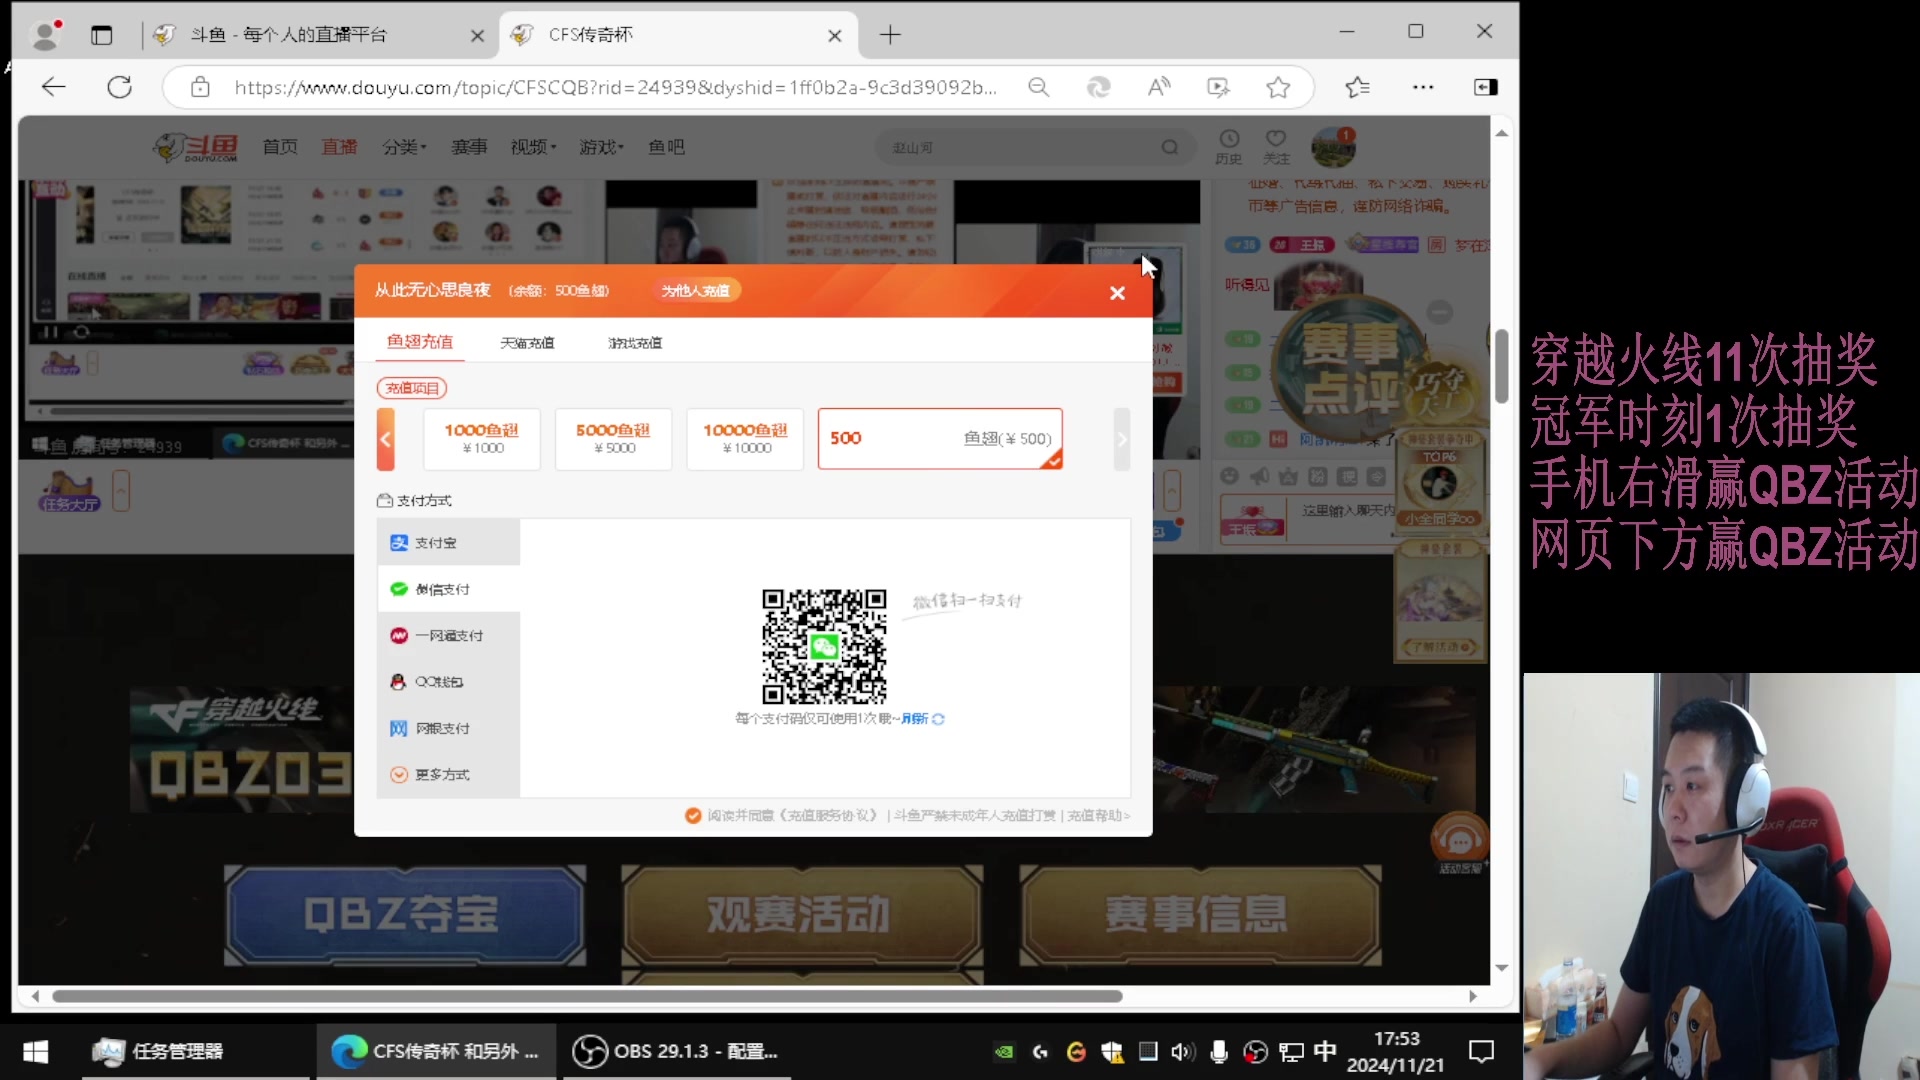Click the 观赛活动 button
1920x1080 pixels.
(x=801, y=915)
